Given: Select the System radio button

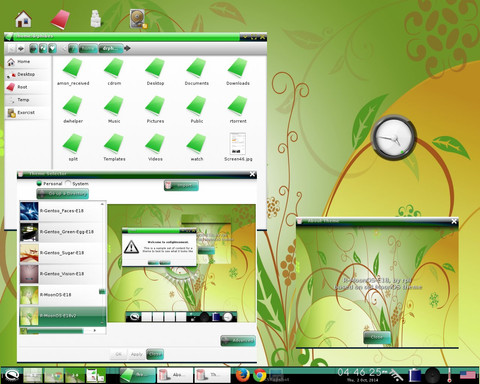Looking at the screenshot, I should (x=68, y=183).
